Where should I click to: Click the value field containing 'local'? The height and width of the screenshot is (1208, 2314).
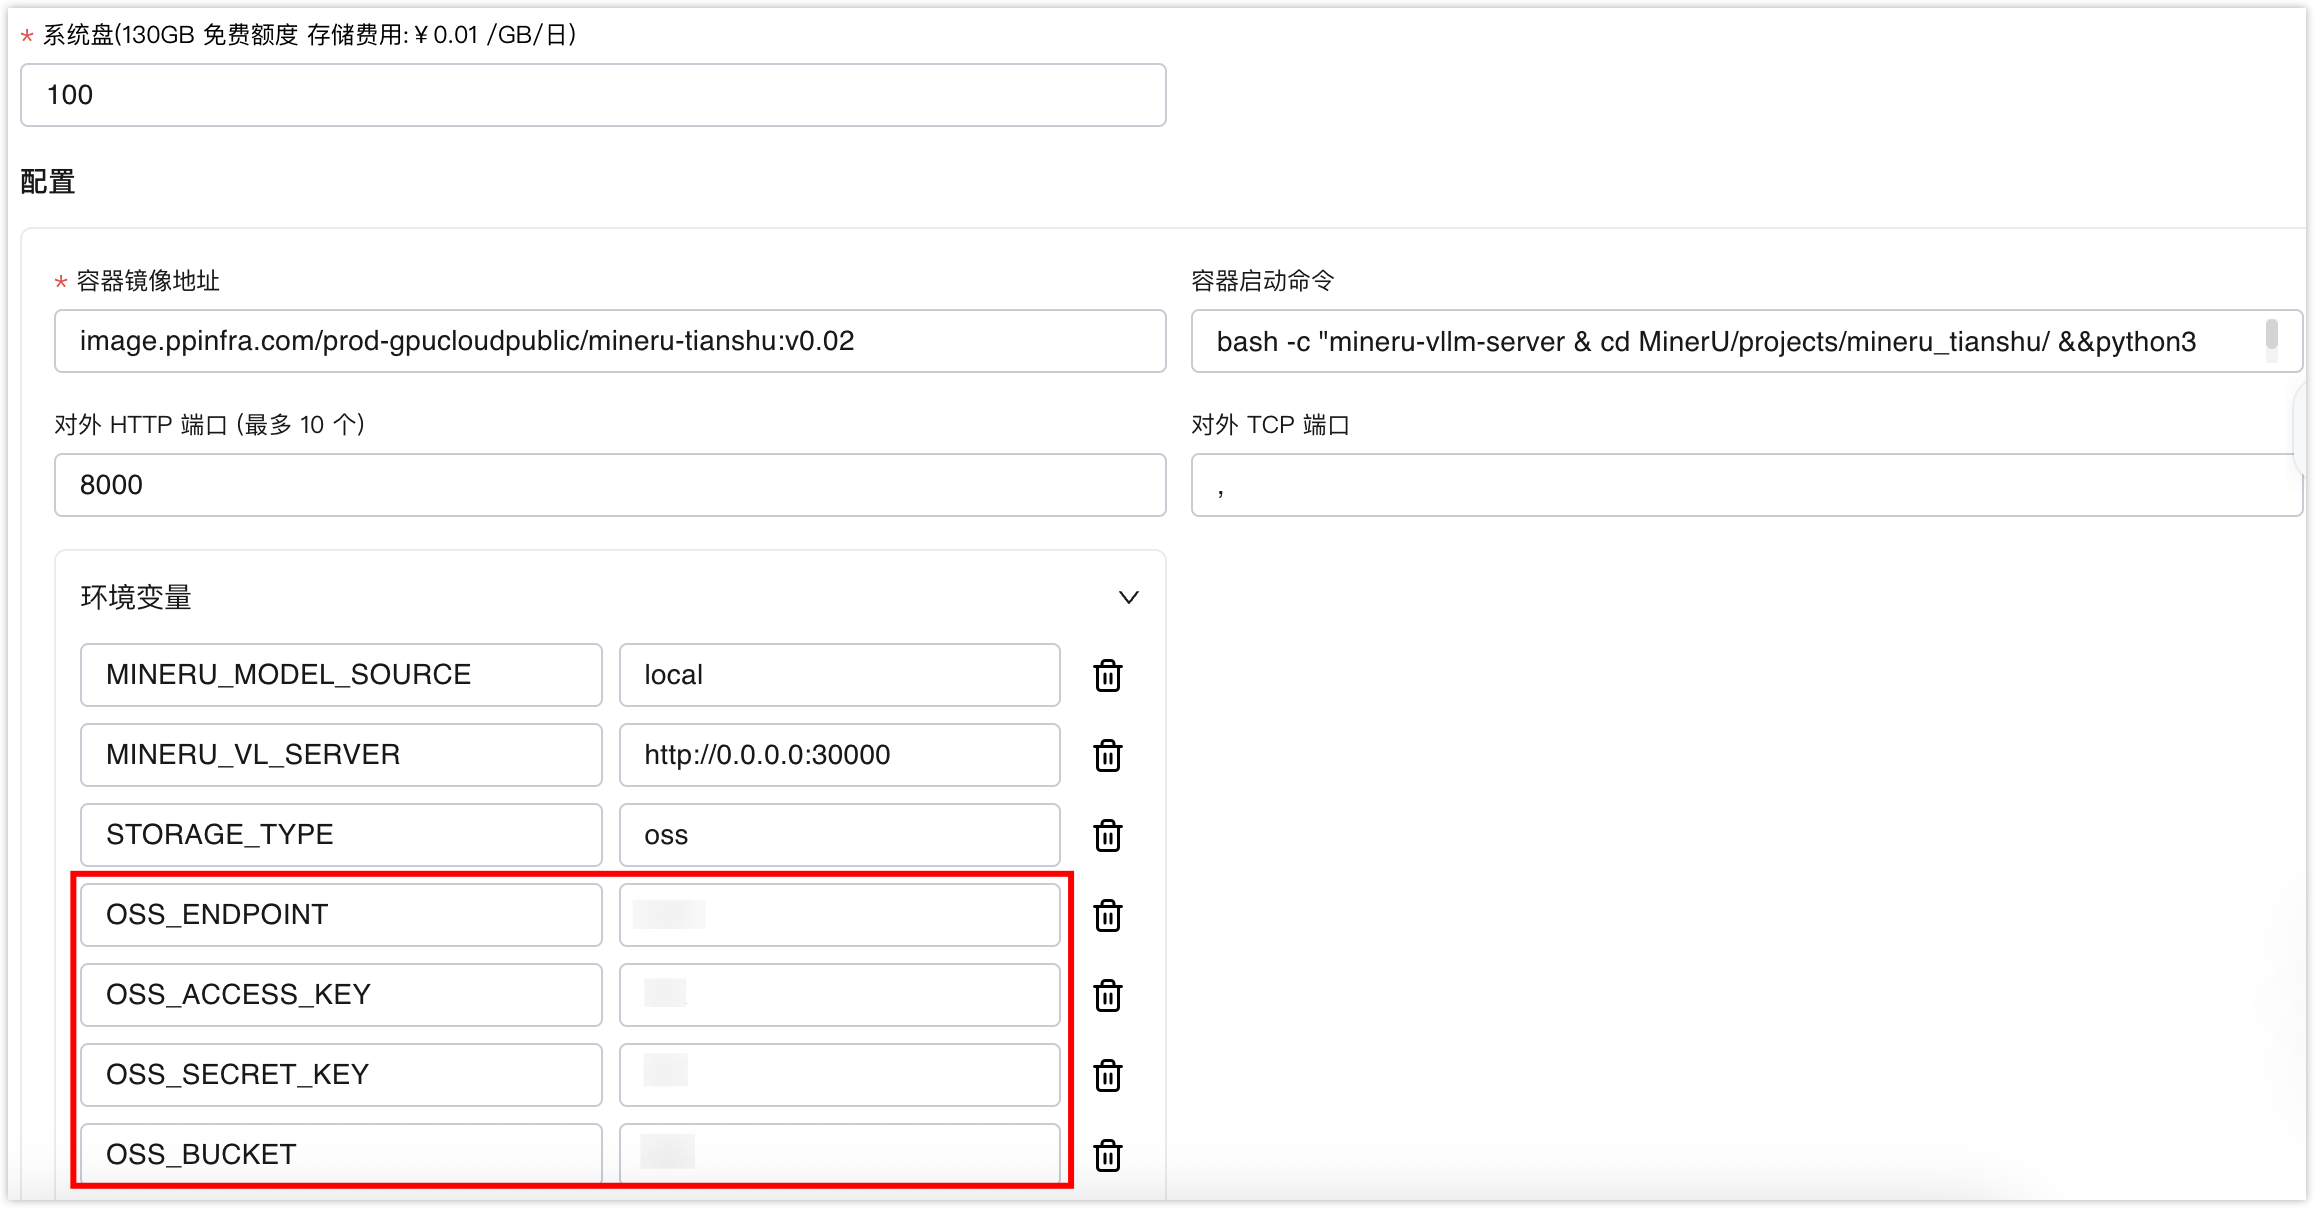click(839, 675)
